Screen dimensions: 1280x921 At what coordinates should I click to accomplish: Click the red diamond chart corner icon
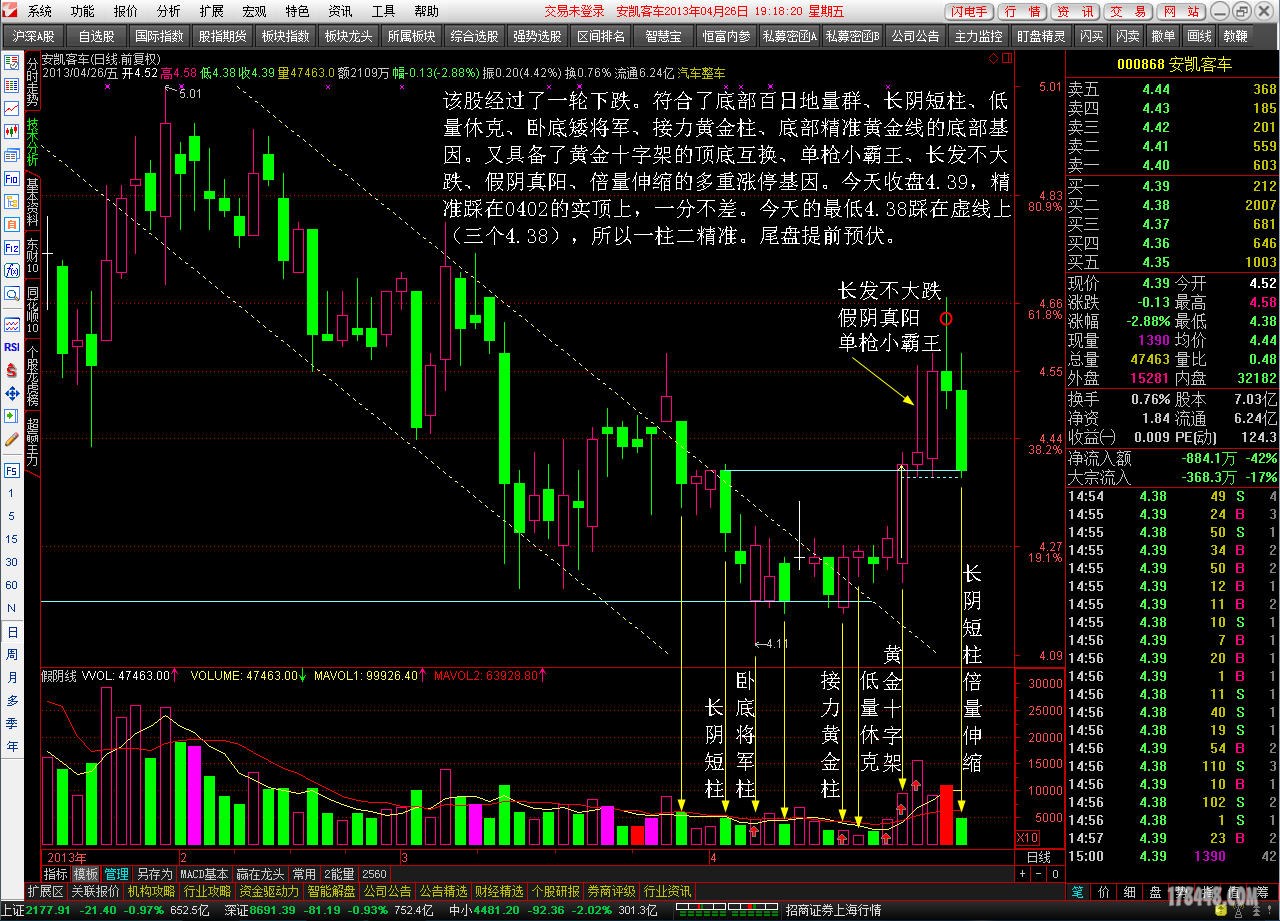tap(993, 59)
